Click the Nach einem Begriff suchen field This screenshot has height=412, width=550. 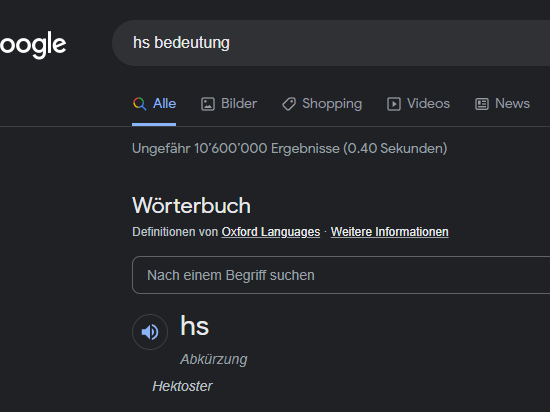(x=341, y=275)
